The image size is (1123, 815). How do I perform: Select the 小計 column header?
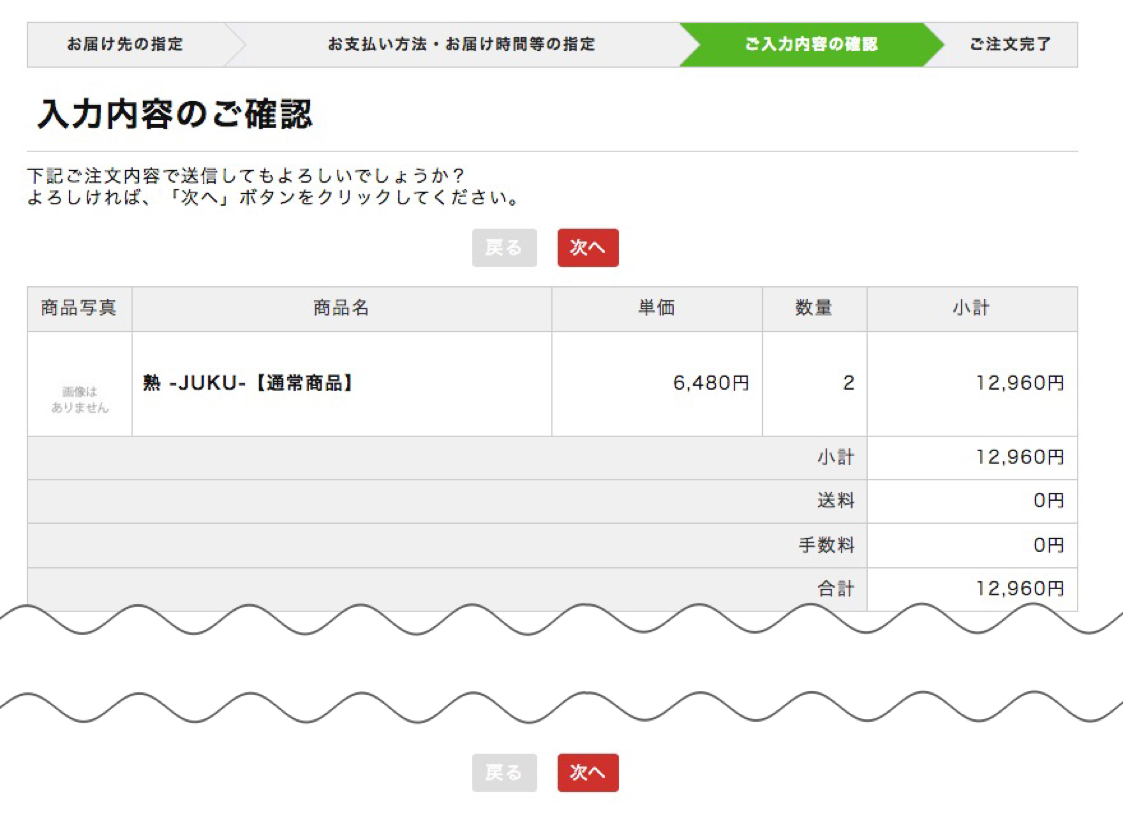(973, 308)
